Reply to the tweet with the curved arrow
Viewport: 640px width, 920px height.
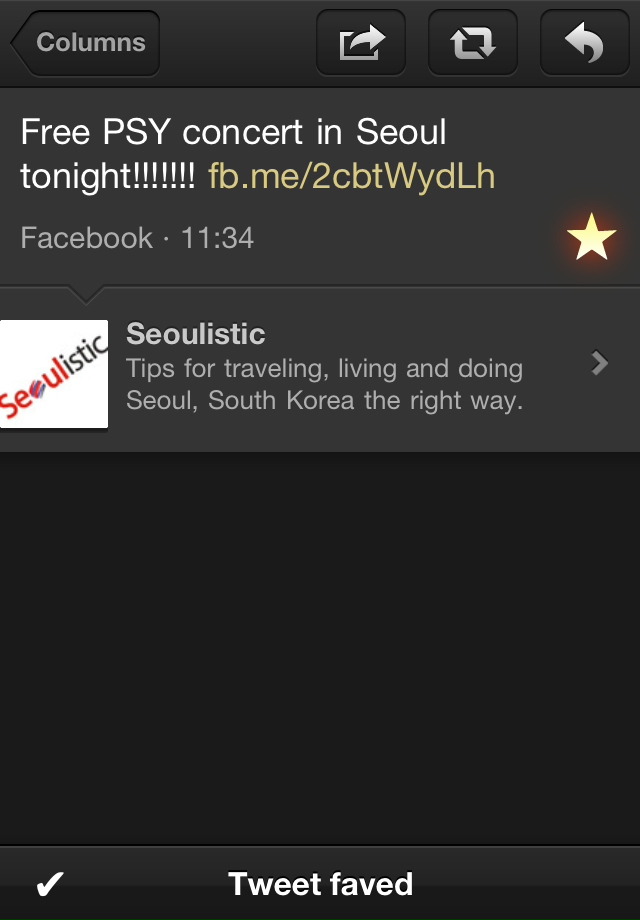pyautogui.click(x=584, y=43)
